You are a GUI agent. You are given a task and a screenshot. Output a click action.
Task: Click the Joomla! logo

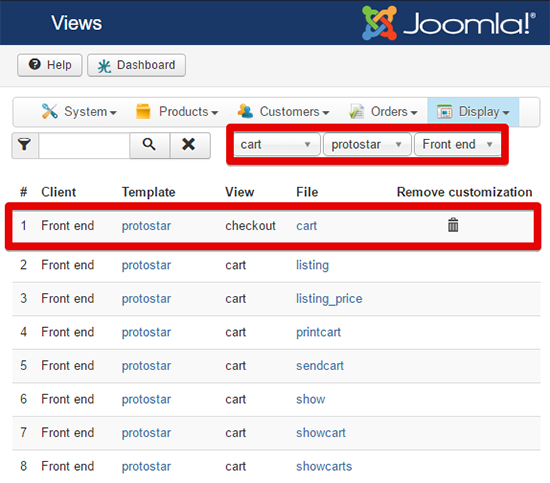click(x=449, y=23)
